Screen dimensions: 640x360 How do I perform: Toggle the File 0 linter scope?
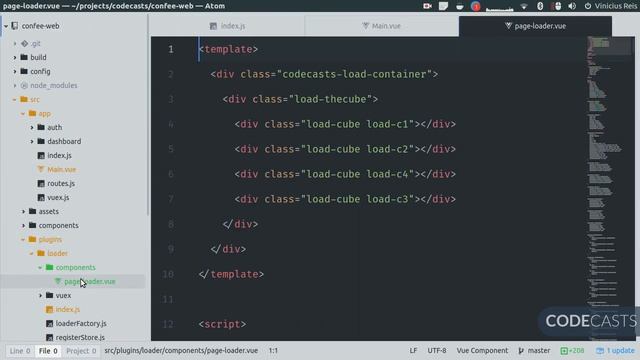tap(48, 351)
